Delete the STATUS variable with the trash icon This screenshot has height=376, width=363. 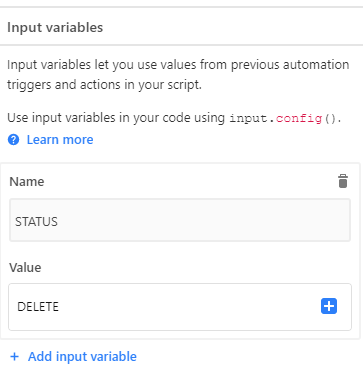[x=343, y=181]
